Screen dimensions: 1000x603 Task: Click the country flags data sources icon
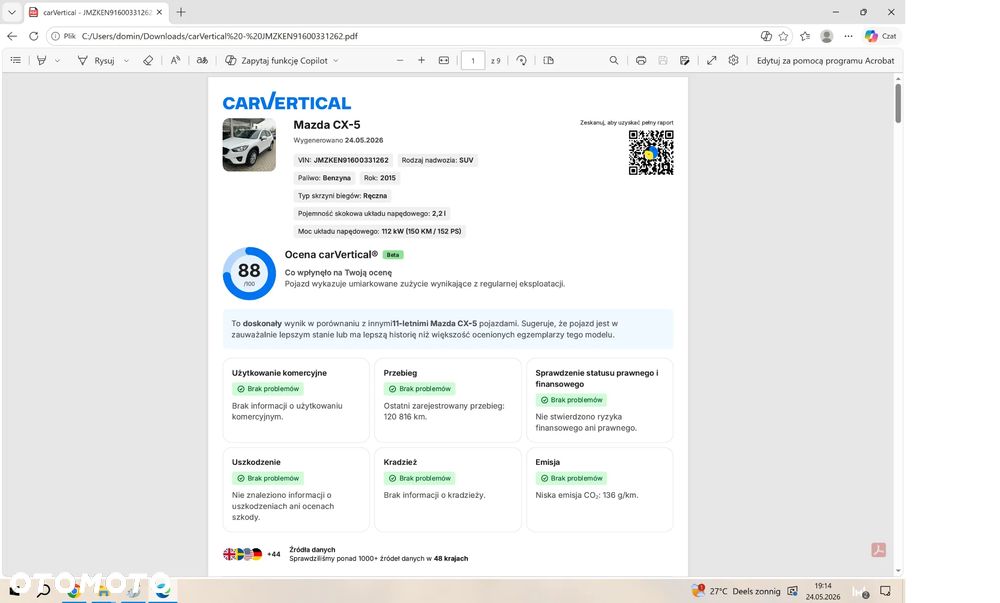(x=243, y=554)
